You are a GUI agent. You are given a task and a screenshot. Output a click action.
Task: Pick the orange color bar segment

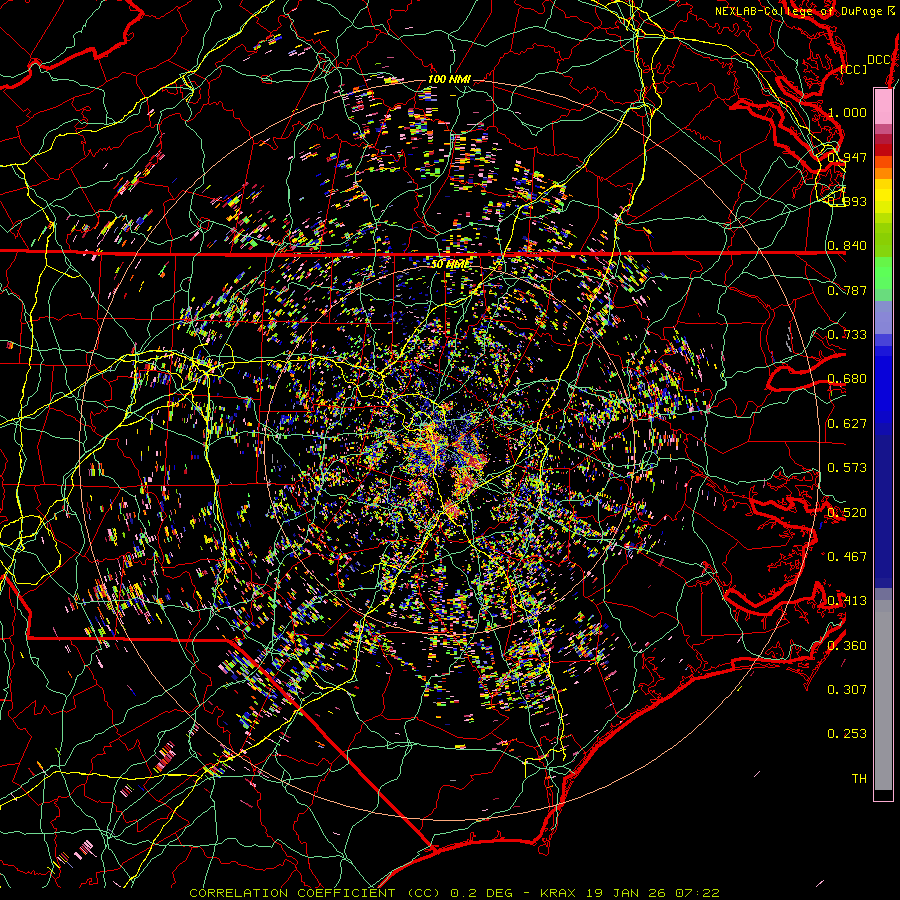[883, 173]
